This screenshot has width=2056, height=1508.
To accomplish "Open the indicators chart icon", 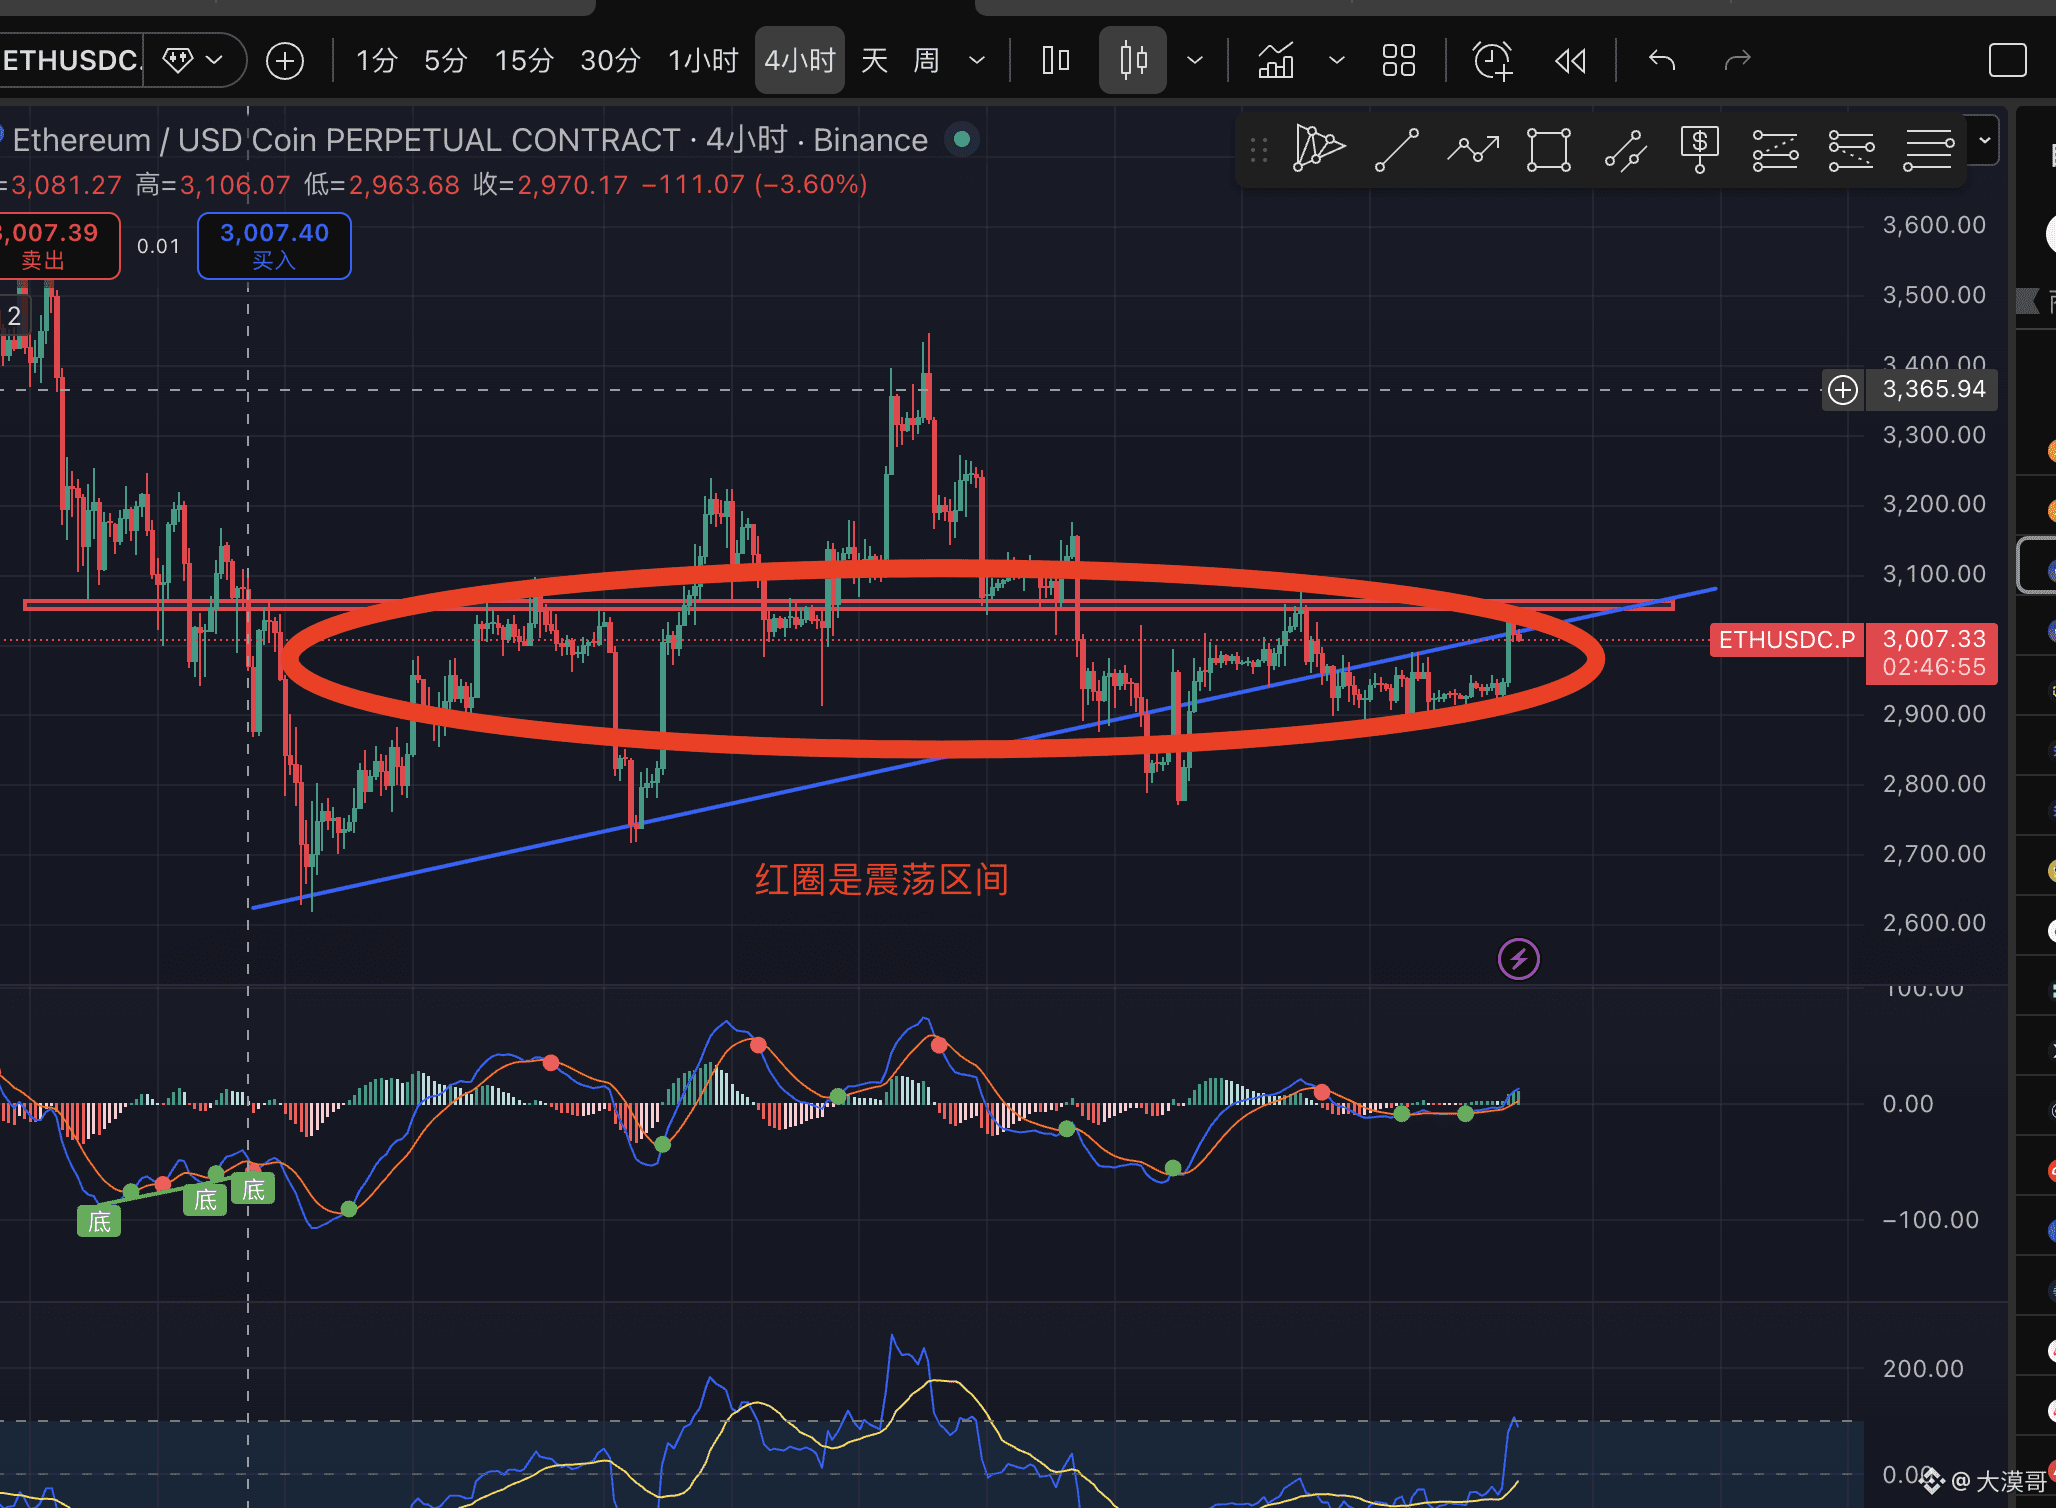I will (1276, 61).
